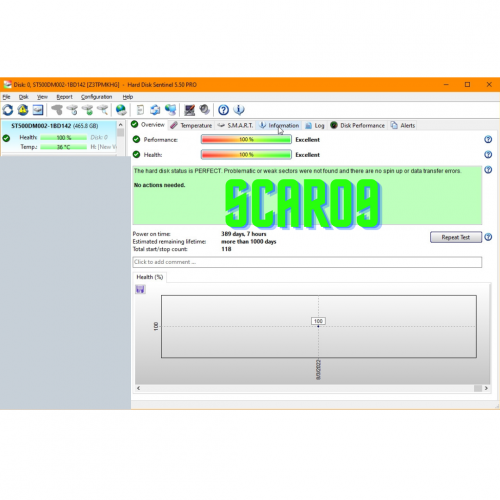Screen dimensions: 500x500
Task: Click the disk drive picture toolbar icon
Action: point(38,110)
